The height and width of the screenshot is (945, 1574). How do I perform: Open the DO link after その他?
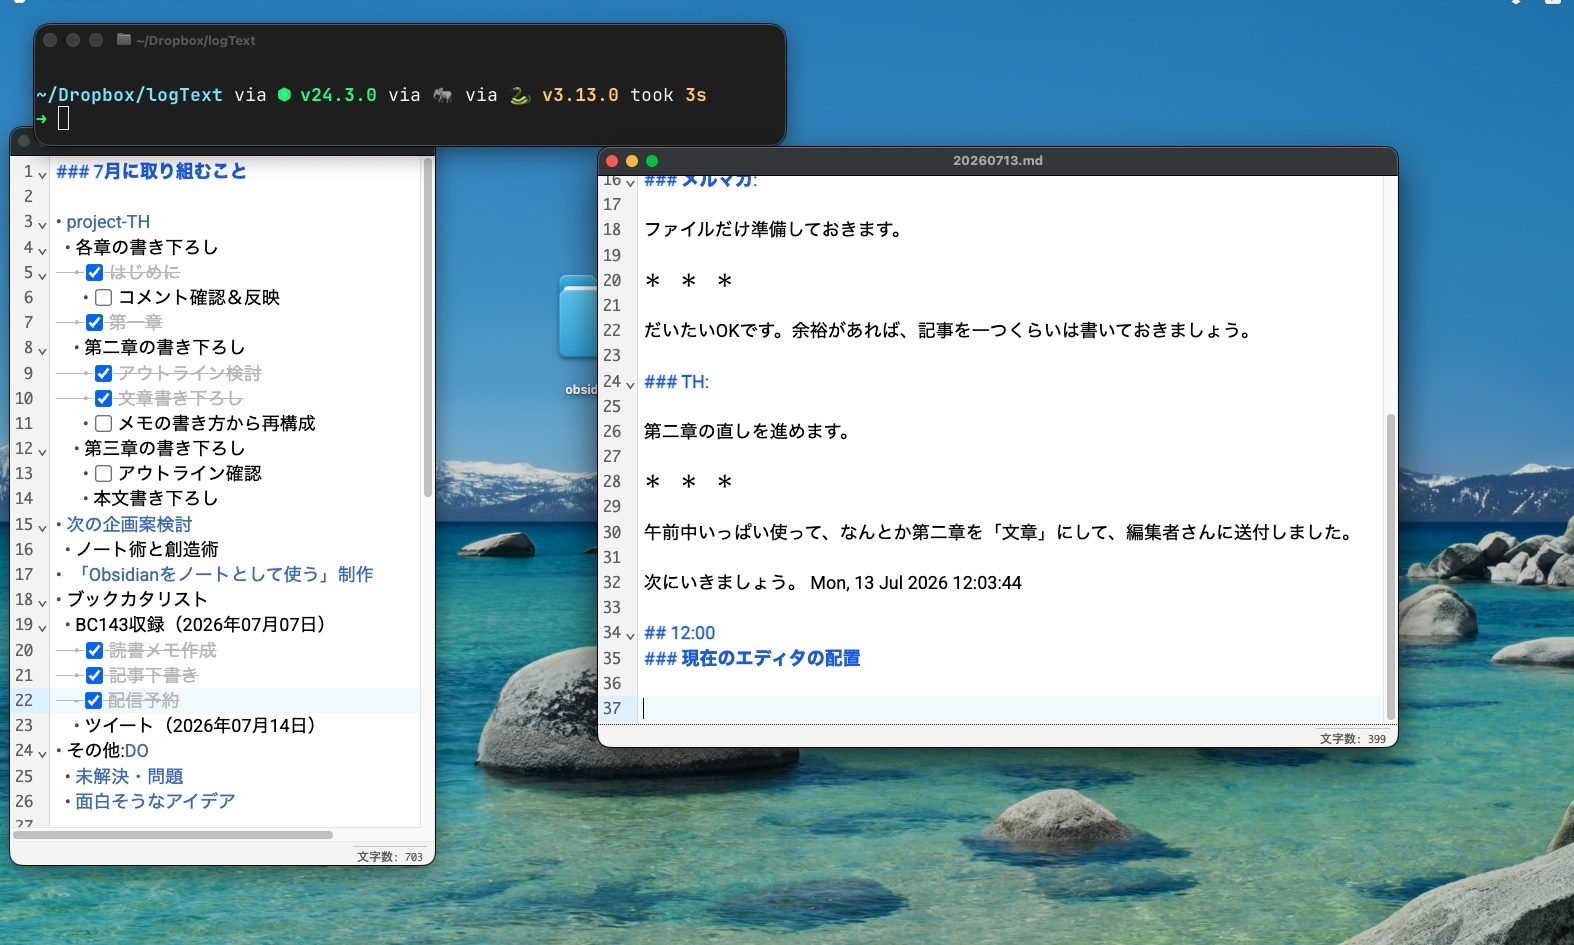pos(137,750)
